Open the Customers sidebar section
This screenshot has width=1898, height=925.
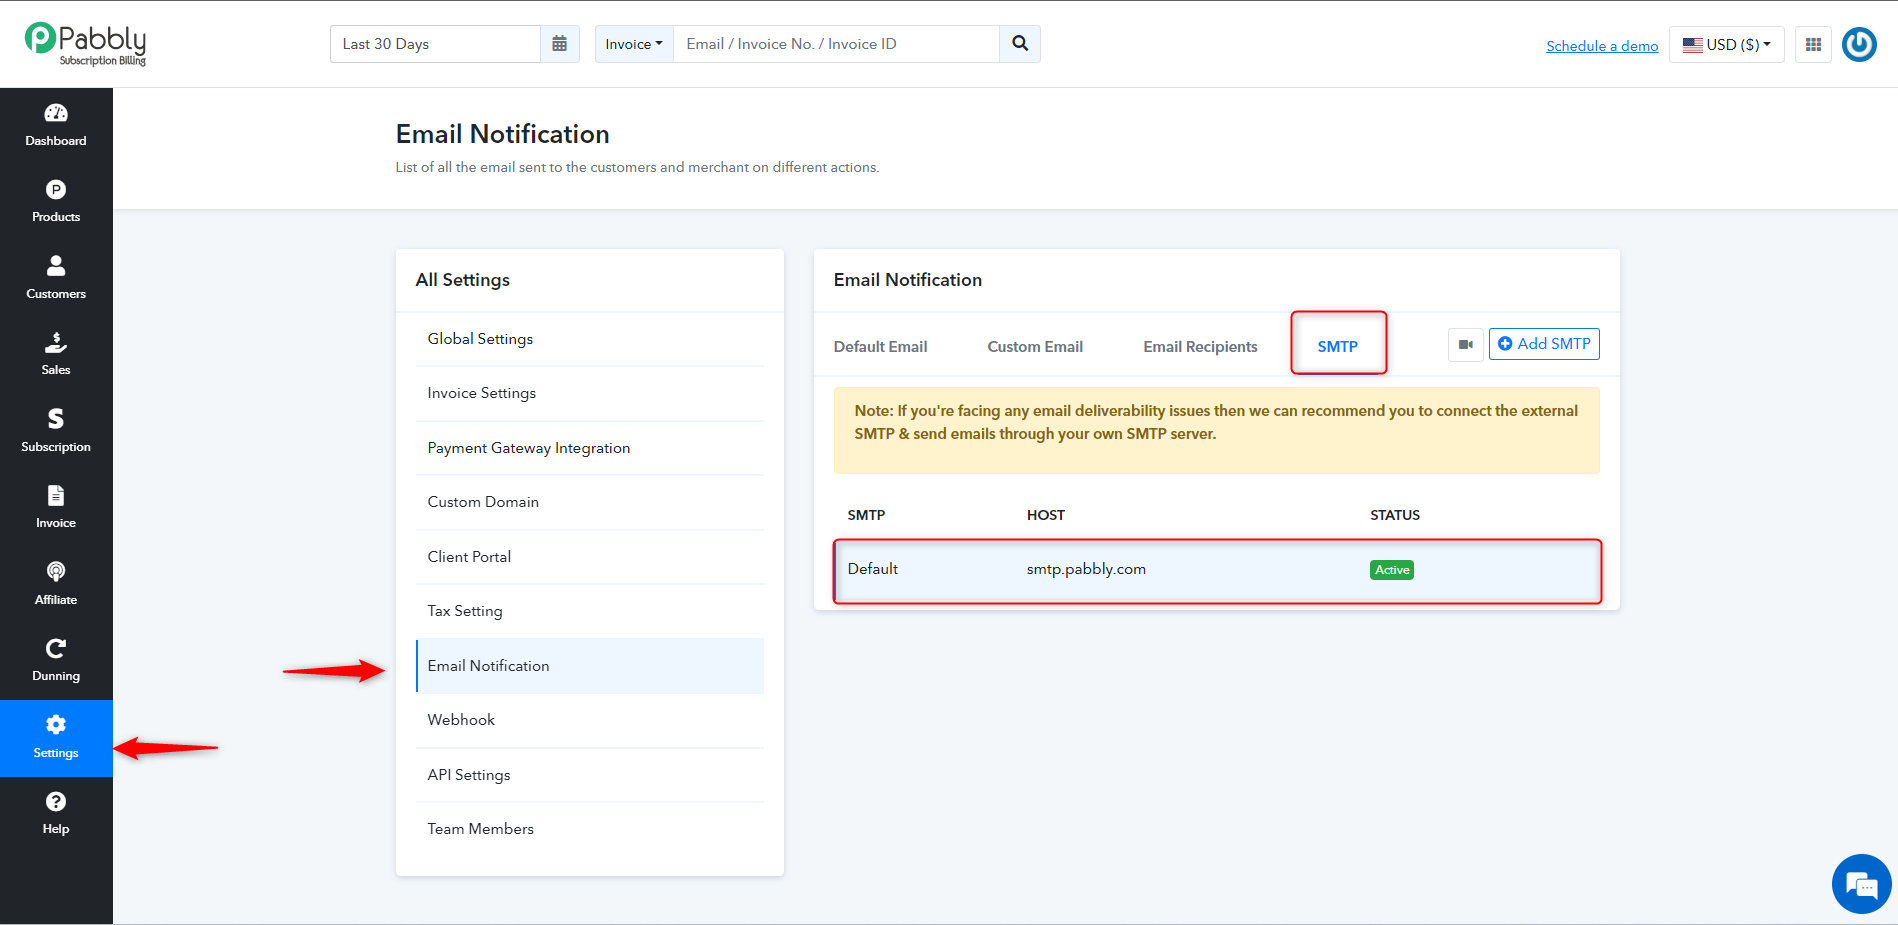coord(56,278)
